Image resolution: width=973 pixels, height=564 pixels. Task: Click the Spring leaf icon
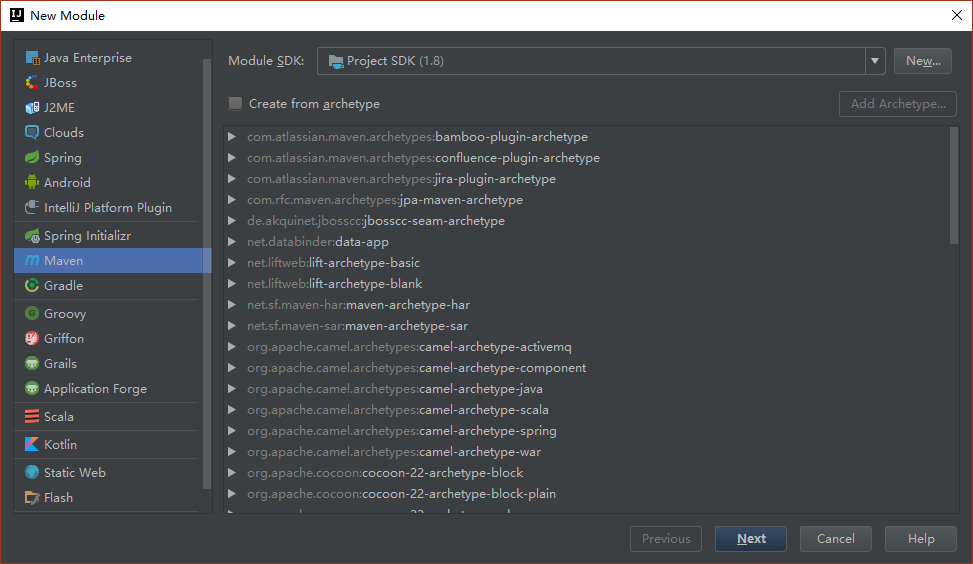pos(32,157)
